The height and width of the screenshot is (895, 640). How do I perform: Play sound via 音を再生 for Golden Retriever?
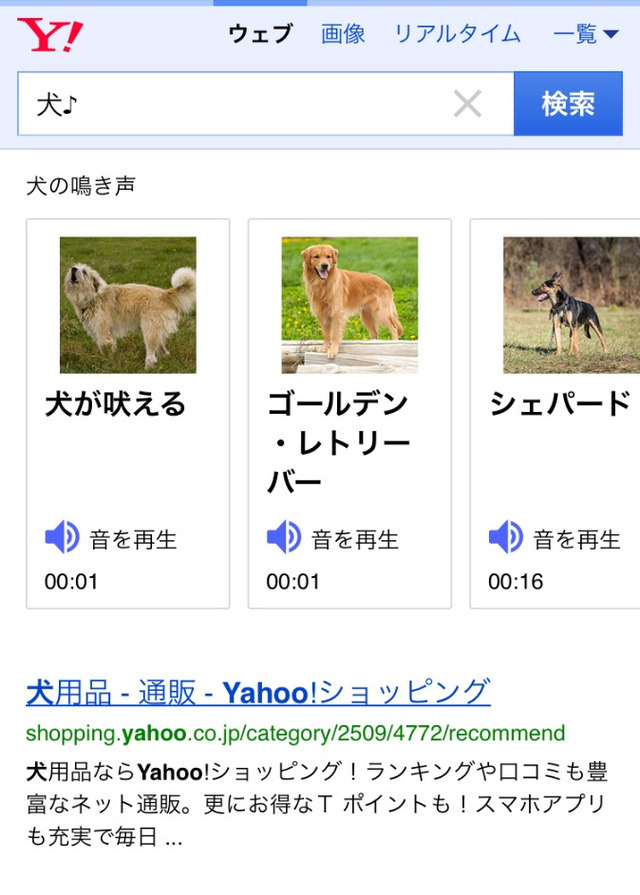[x=355, y=540]
